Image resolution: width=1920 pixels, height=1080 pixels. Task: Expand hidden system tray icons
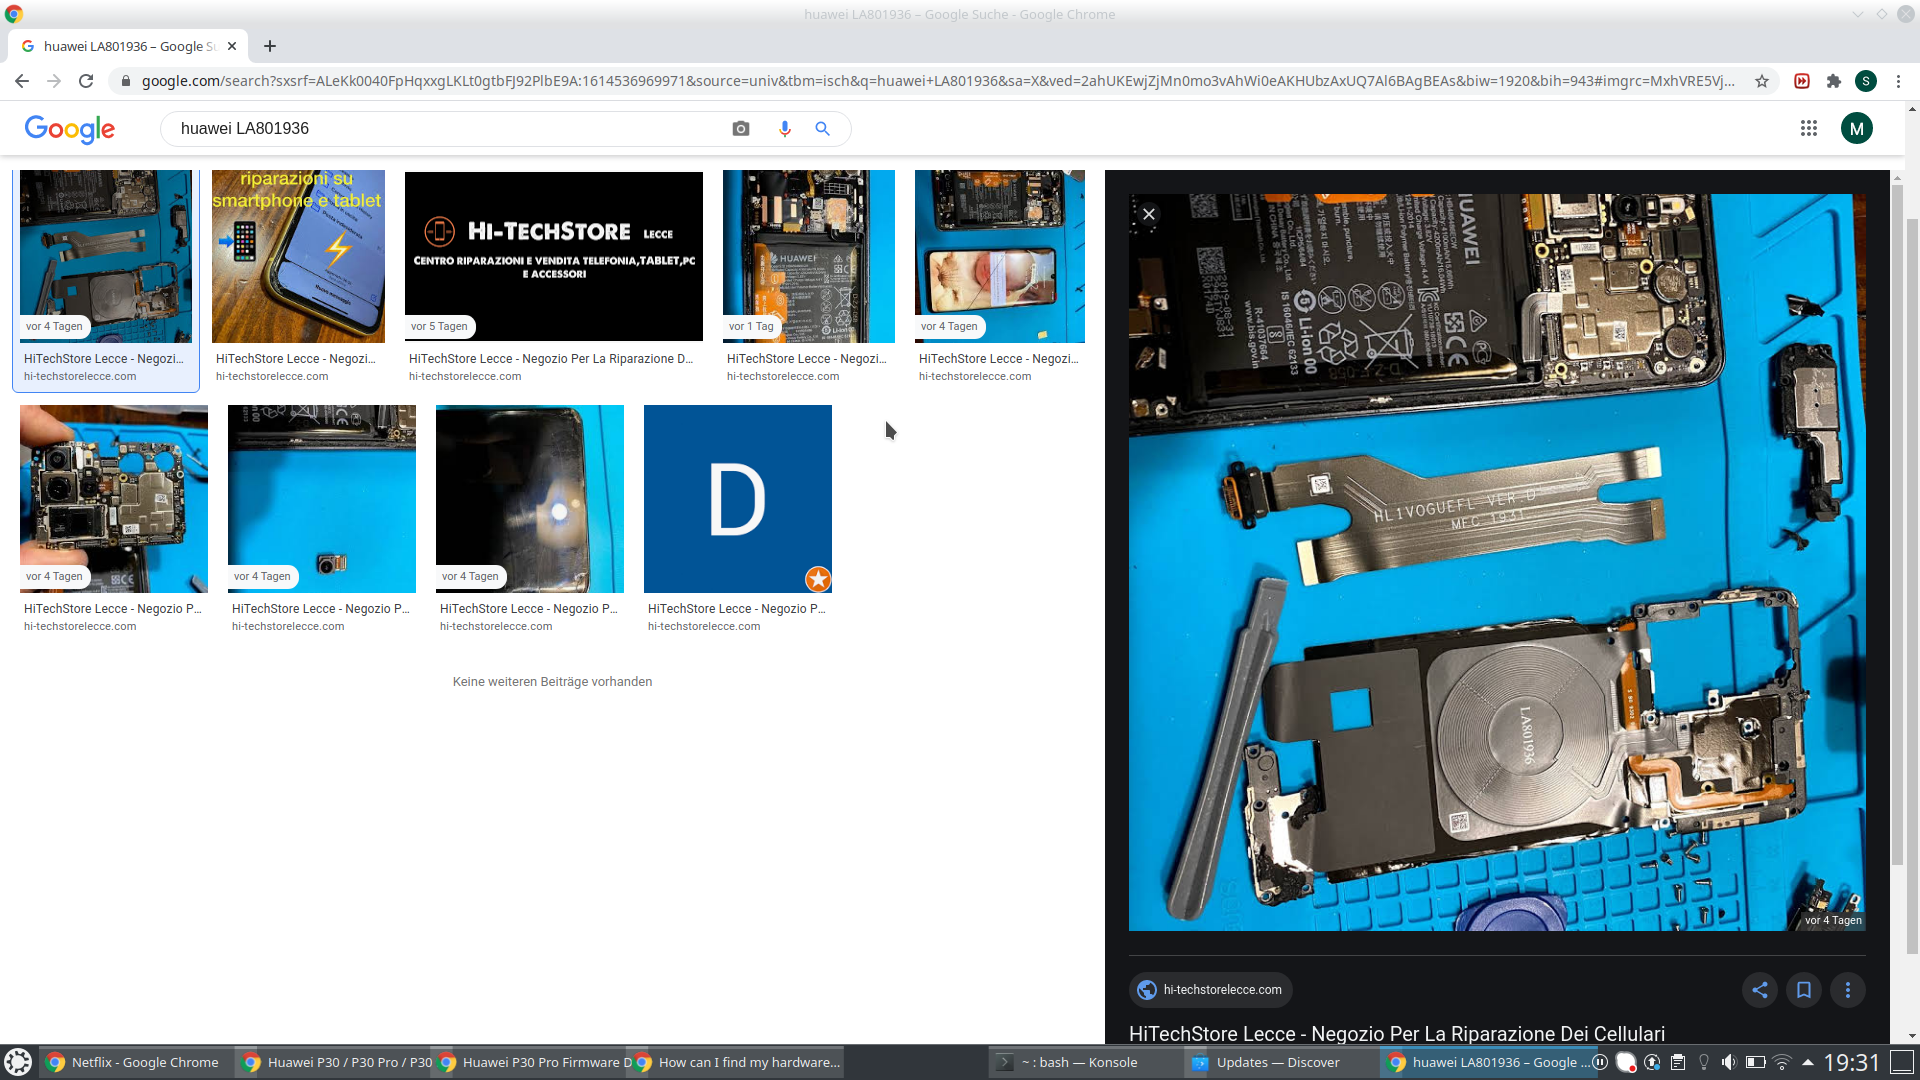click(1808, 1062)
